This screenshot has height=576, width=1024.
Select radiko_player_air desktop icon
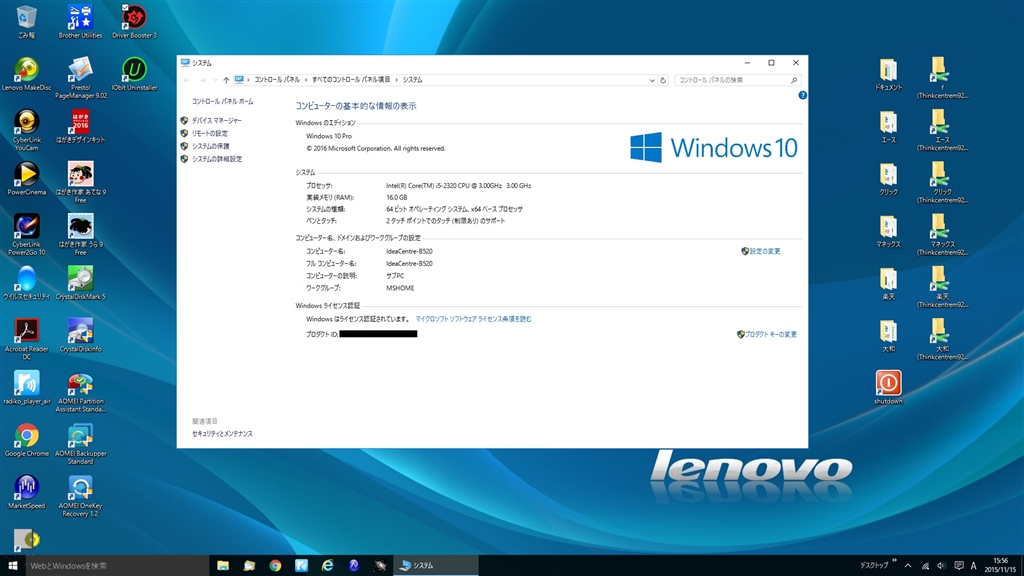(x=27, y=387)
